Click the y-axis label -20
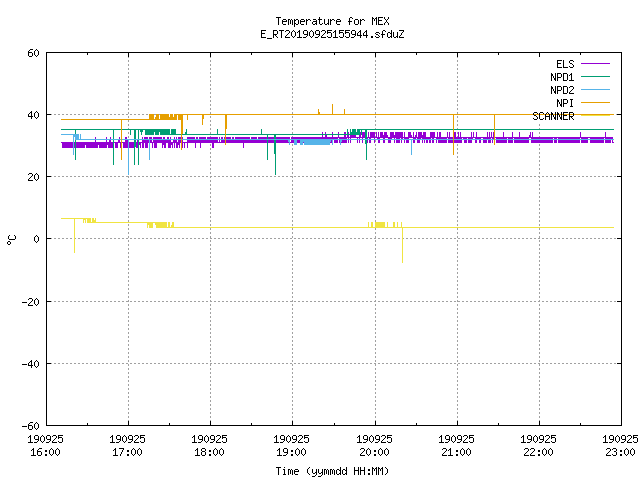The width and height of the screenshot is (640, 480). pyautogui.click(x=31, y=302)
